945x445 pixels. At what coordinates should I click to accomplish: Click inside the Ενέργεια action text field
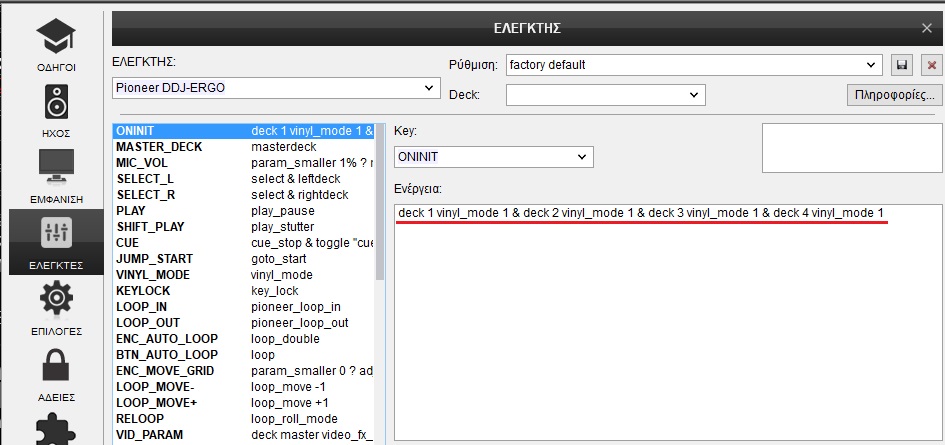coord(666,320)
